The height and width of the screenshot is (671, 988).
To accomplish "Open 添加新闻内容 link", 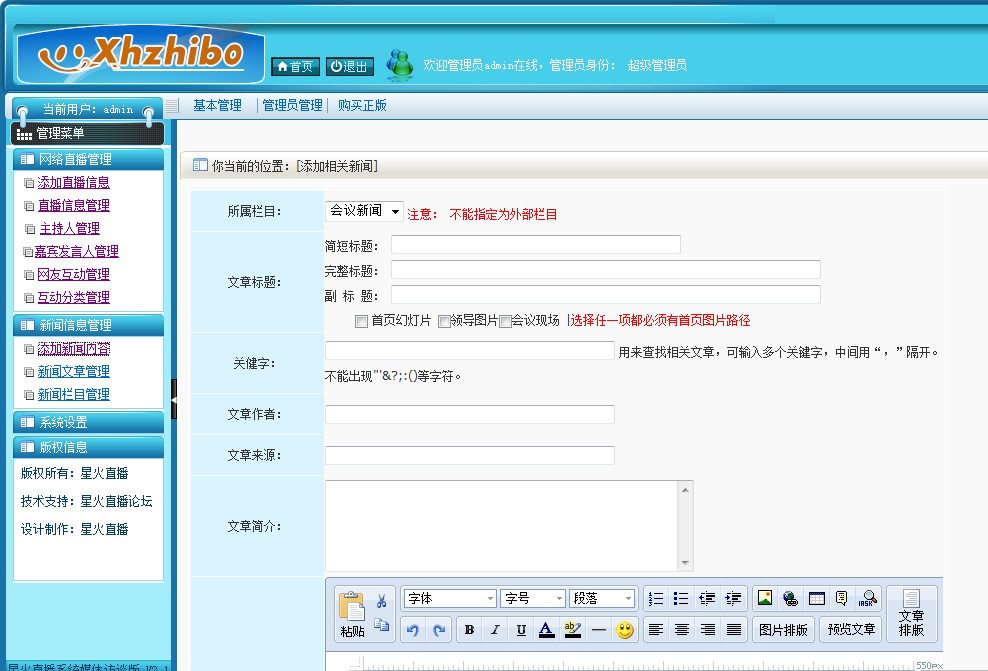I will 74,348.
